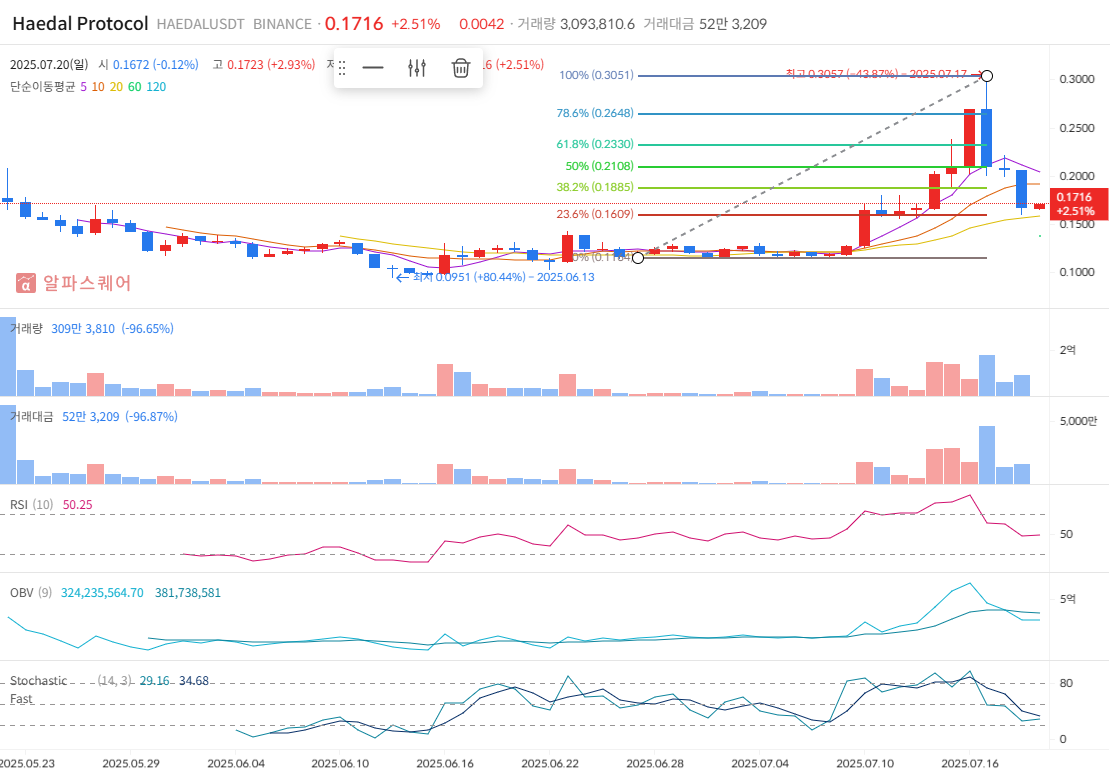Image resolution: width=1110 pixels, height=778 pixels.
Task: Click the RSI (10) indicator label
Action: click(x=31, y=505)
